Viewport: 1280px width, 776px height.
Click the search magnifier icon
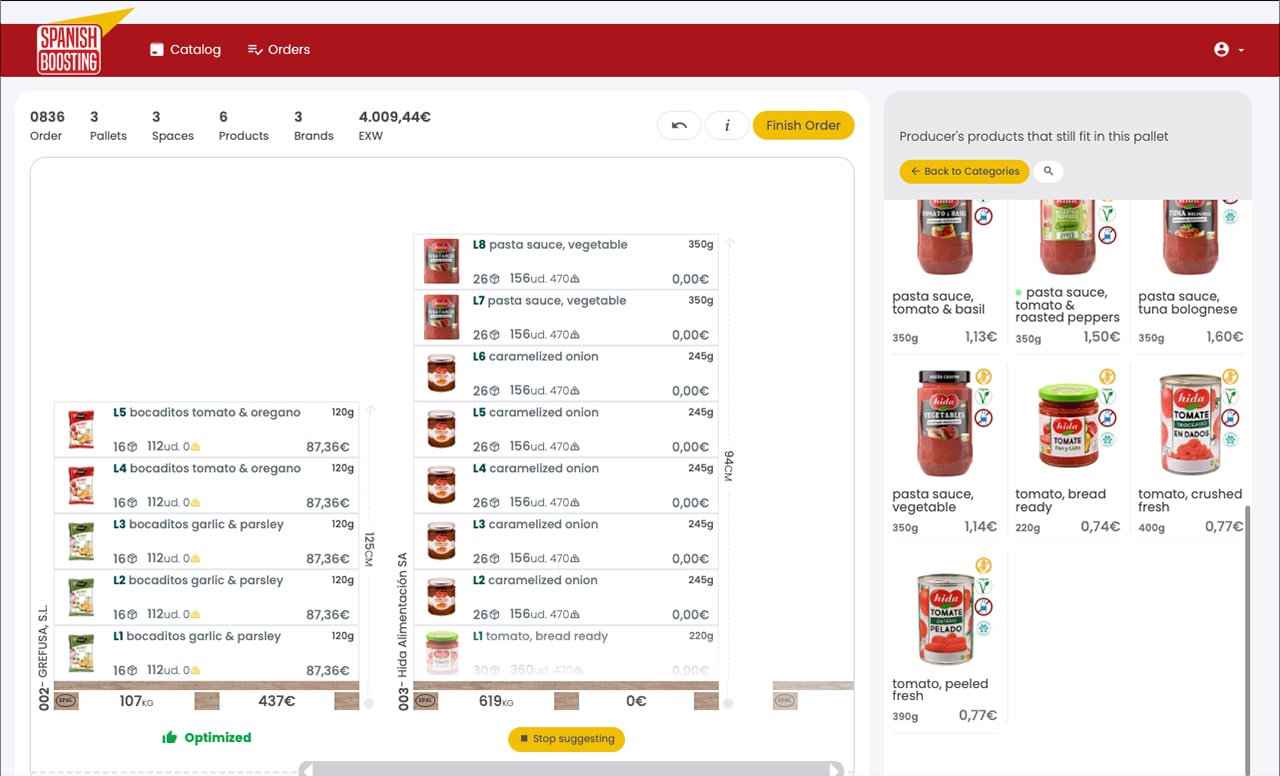point(1048,171)
